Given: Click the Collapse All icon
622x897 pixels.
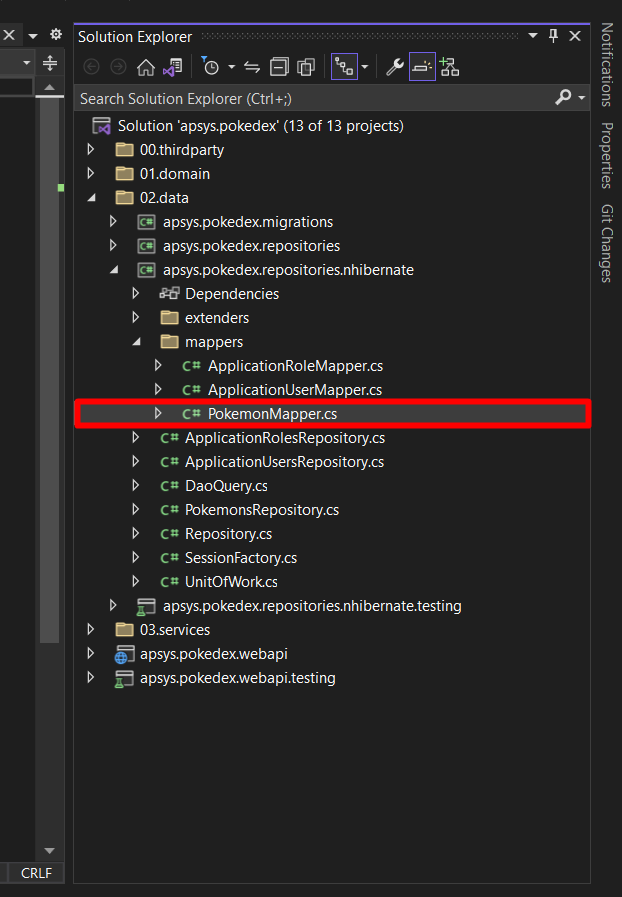Looking at the screenshot, I should (x=279, y=67).
